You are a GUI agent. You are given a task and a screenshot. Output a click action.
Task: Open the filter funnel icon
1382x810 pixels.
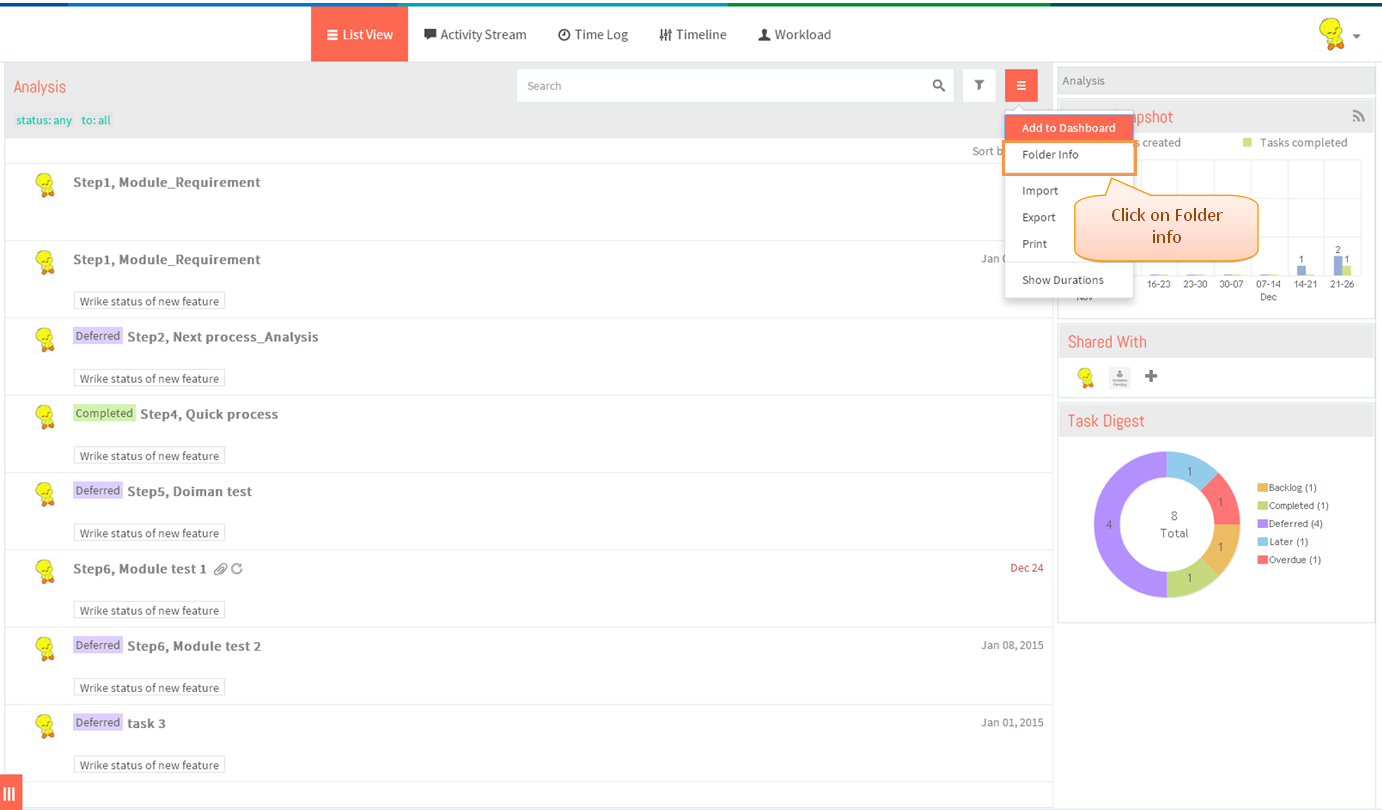click(979, 86)
